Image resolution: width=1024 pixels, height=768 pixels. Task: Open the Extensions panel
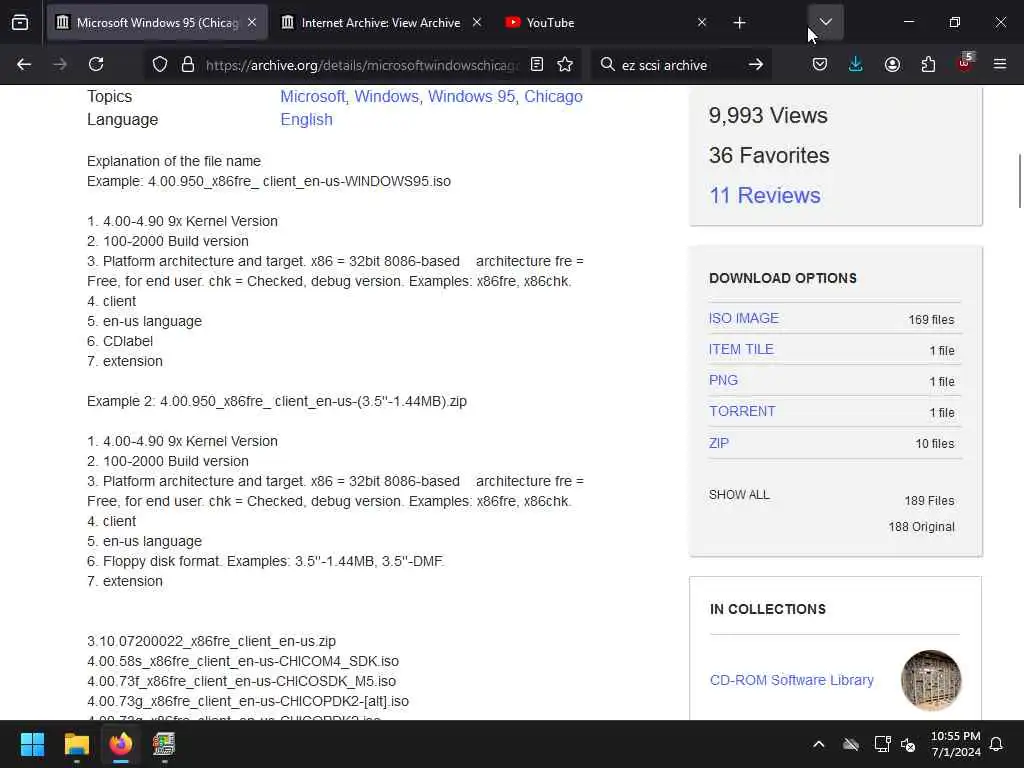(928, 64)
